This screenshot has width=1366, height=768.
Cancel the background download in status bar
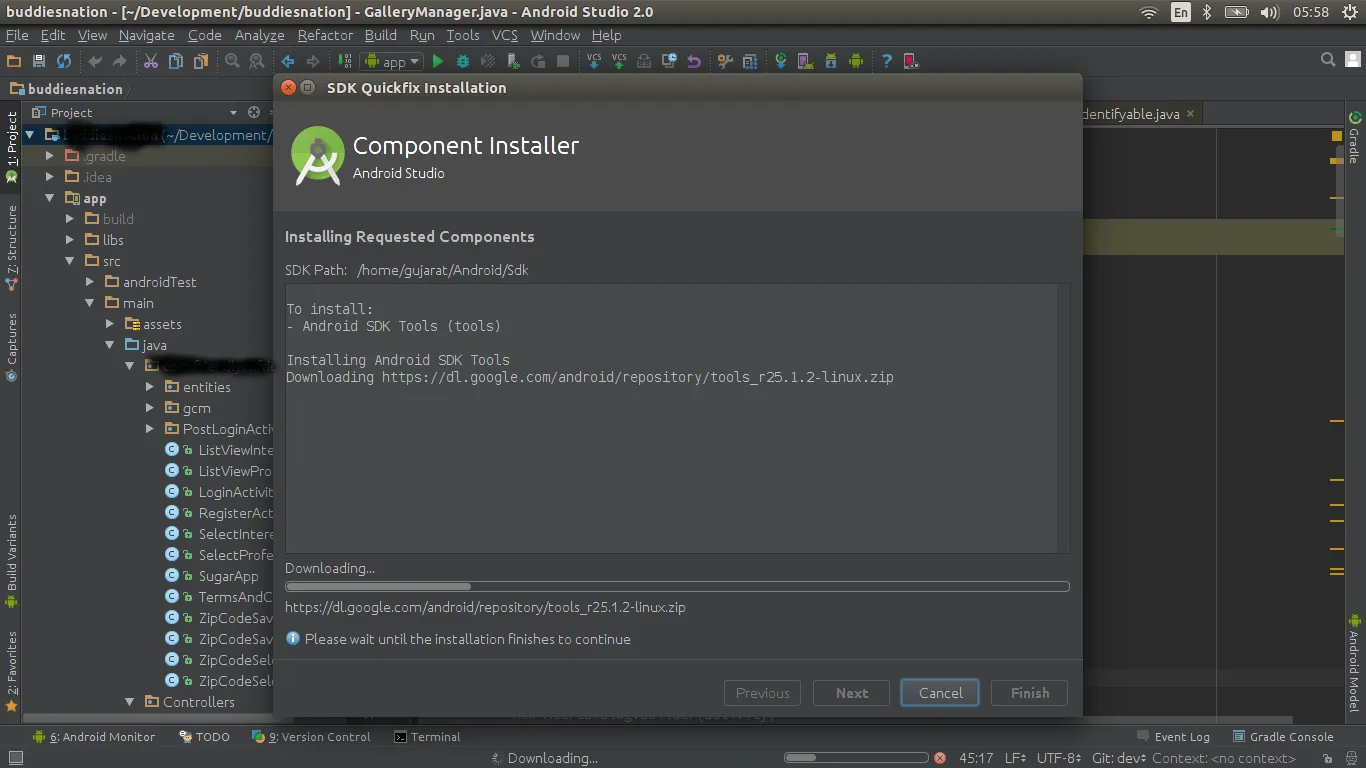click(939, 758)
